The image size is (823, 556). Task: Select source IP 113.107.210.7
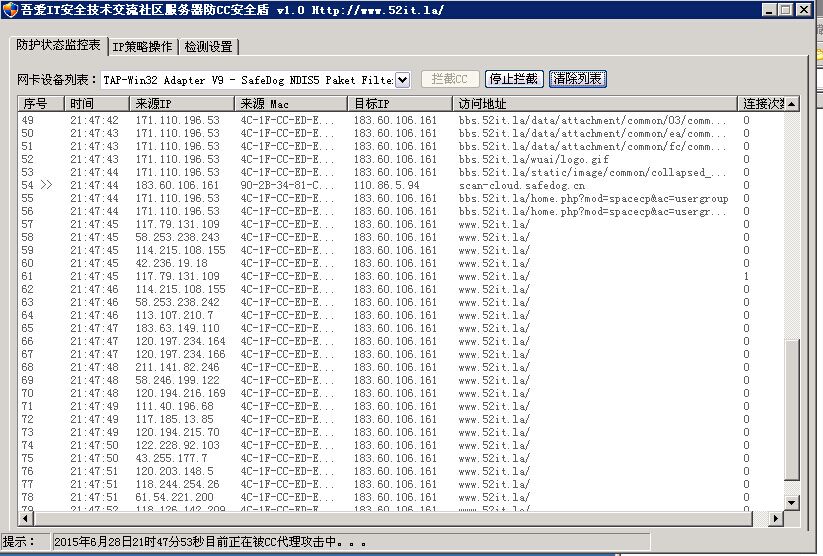[174, 316]
